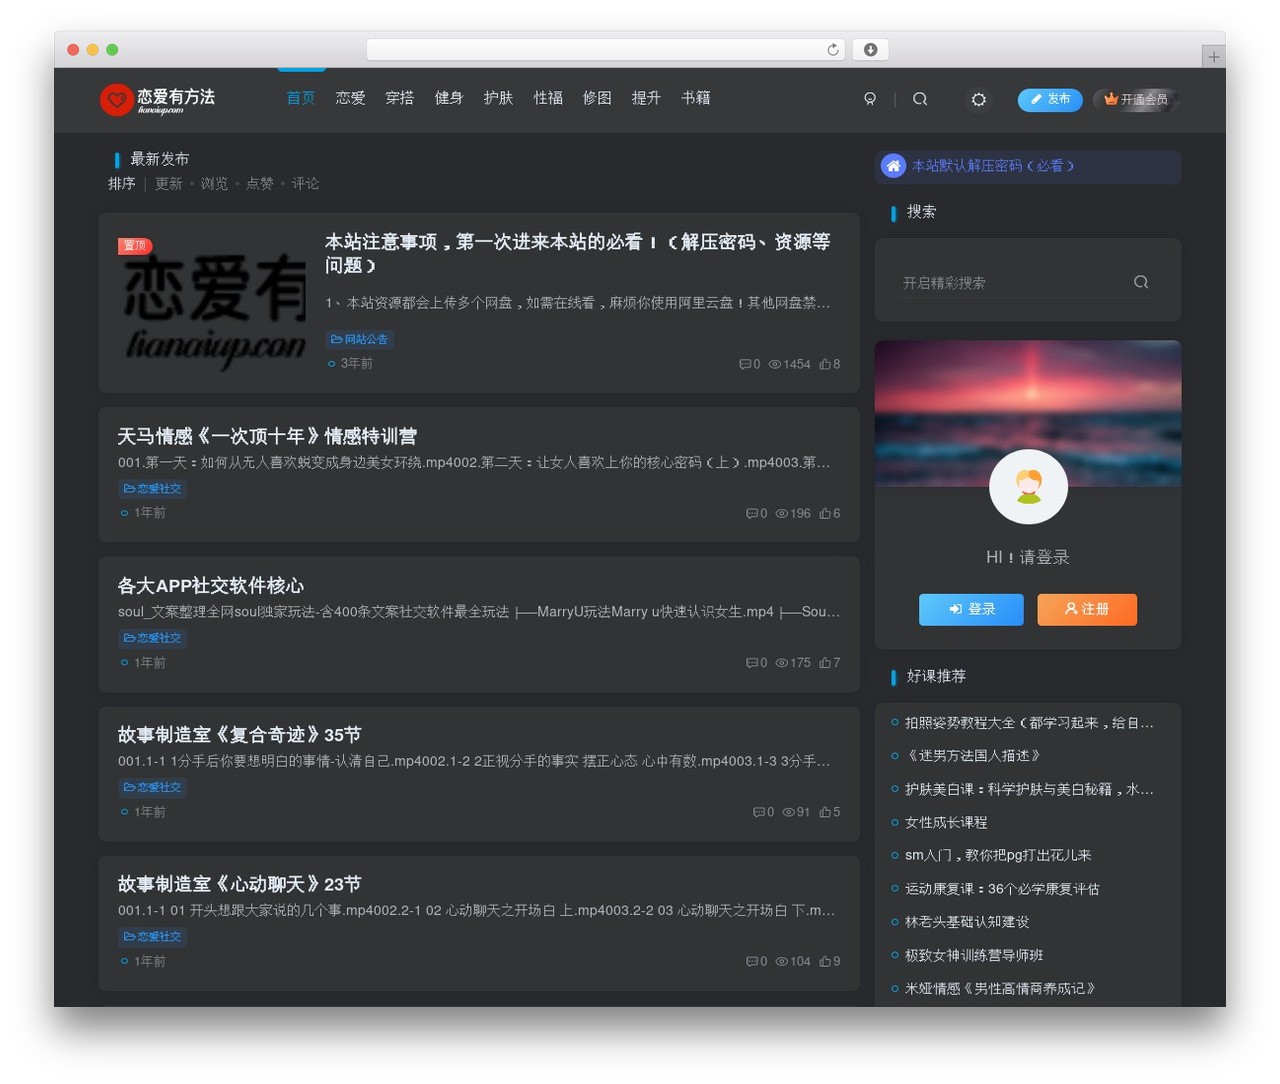
Task: Click views eye icon on 复合奇迹 post
Action: 788,812
